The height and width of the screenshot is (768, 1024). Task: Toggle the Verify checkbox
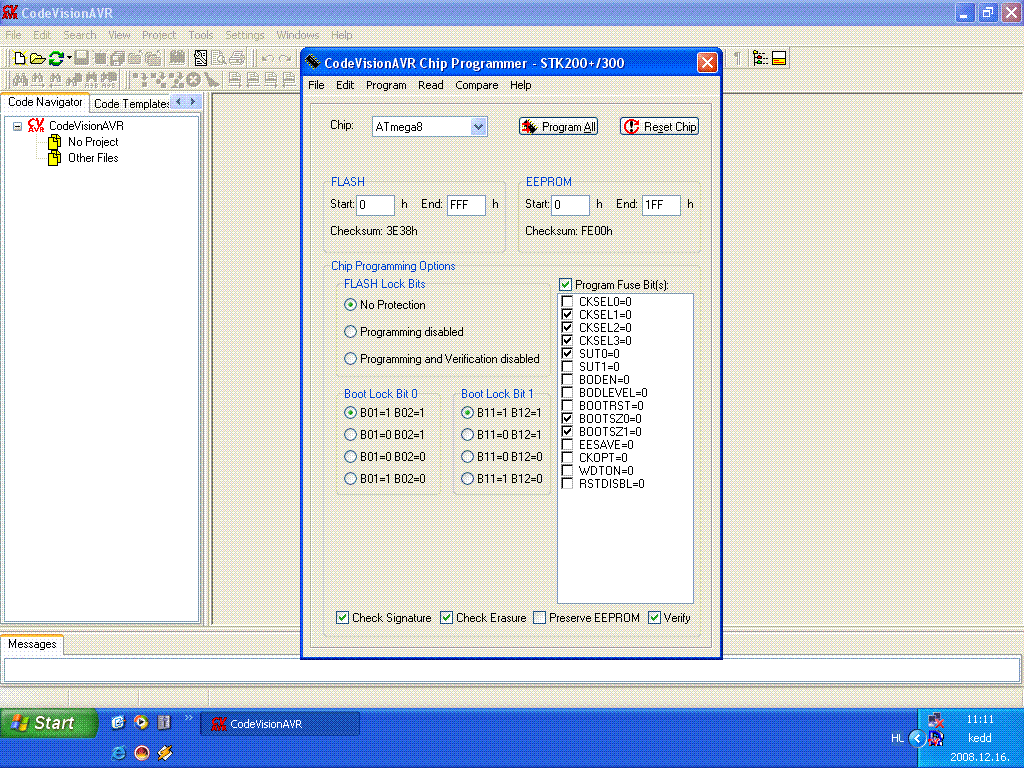coord(654,618)
